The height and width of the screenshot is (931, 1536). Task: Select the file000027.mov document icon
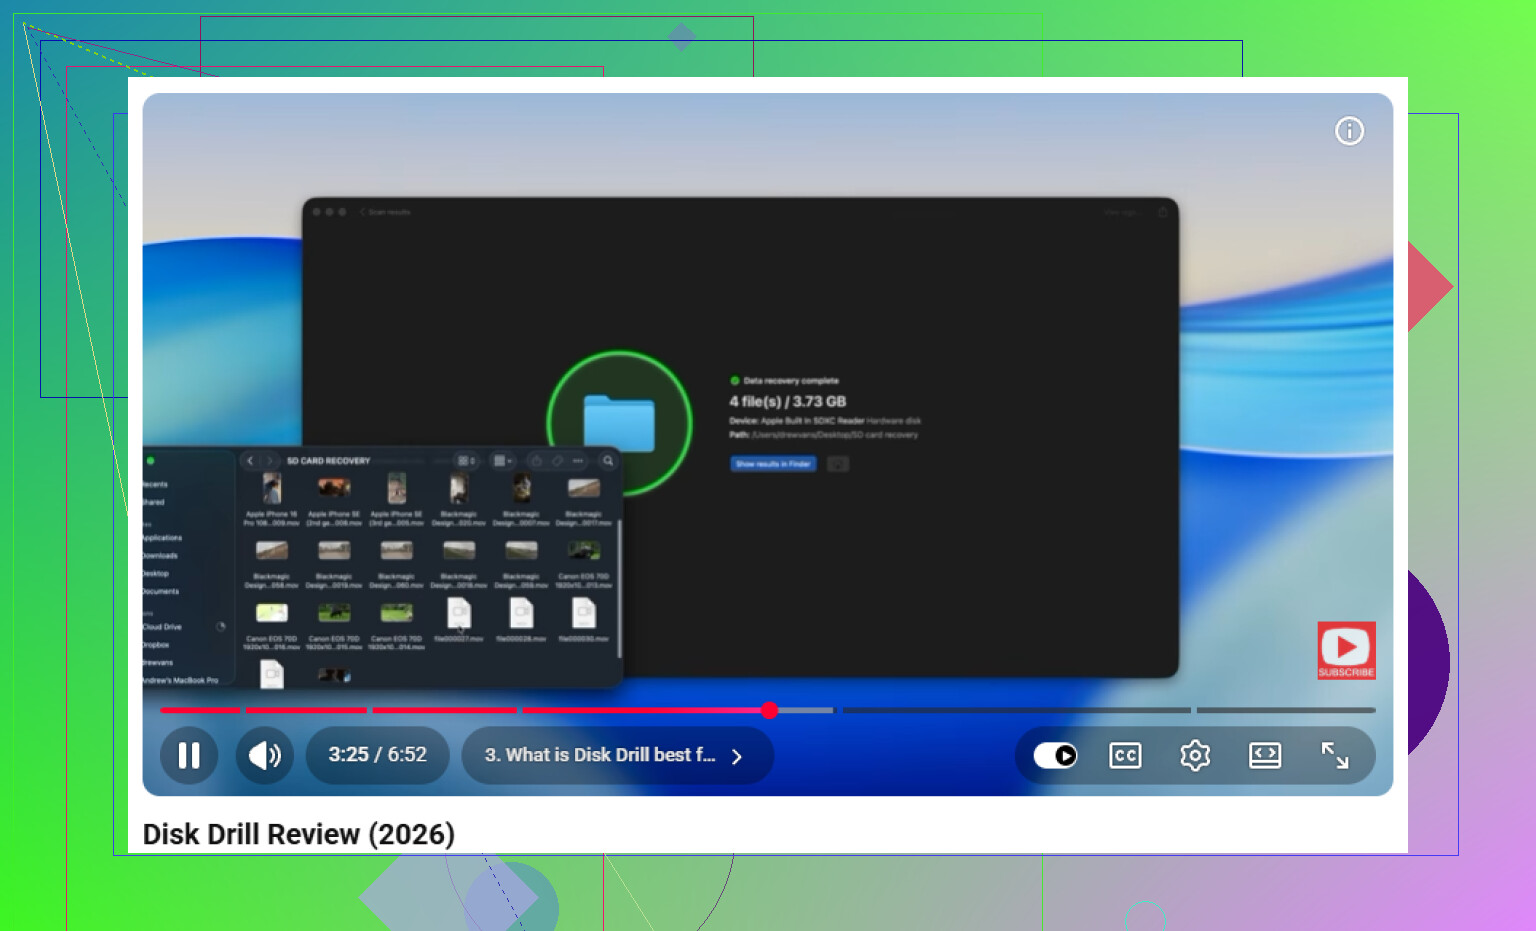click(x=459, y=613)
